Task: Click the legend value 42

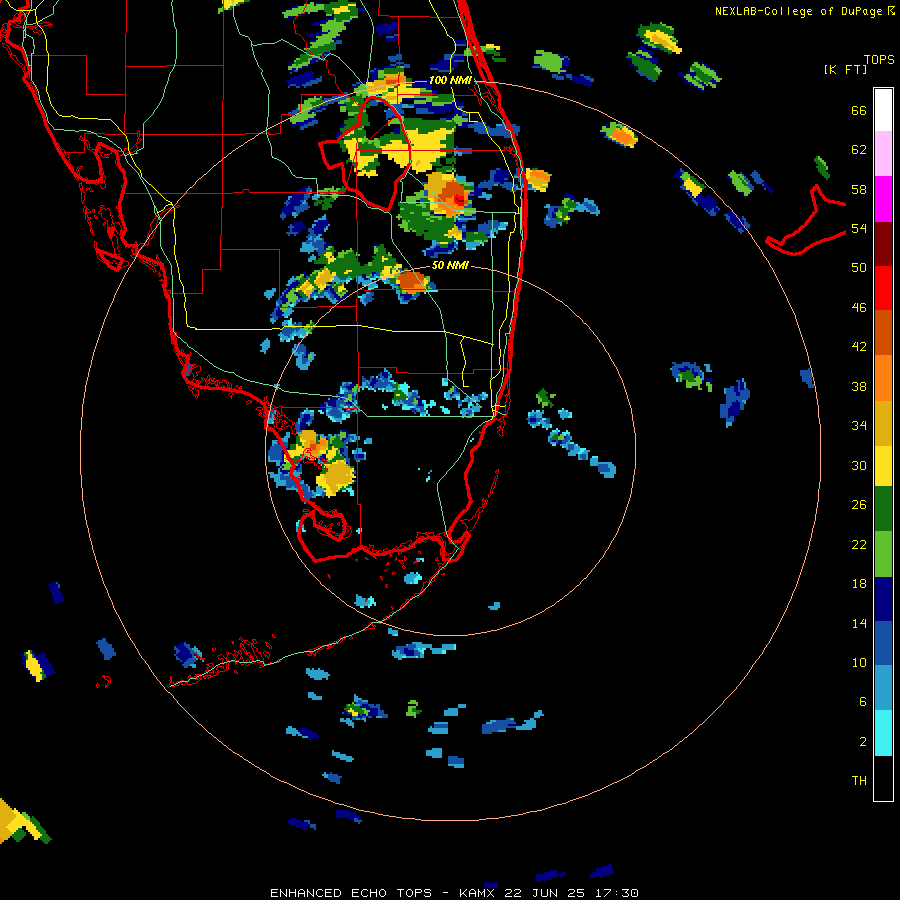Action: 859,347
